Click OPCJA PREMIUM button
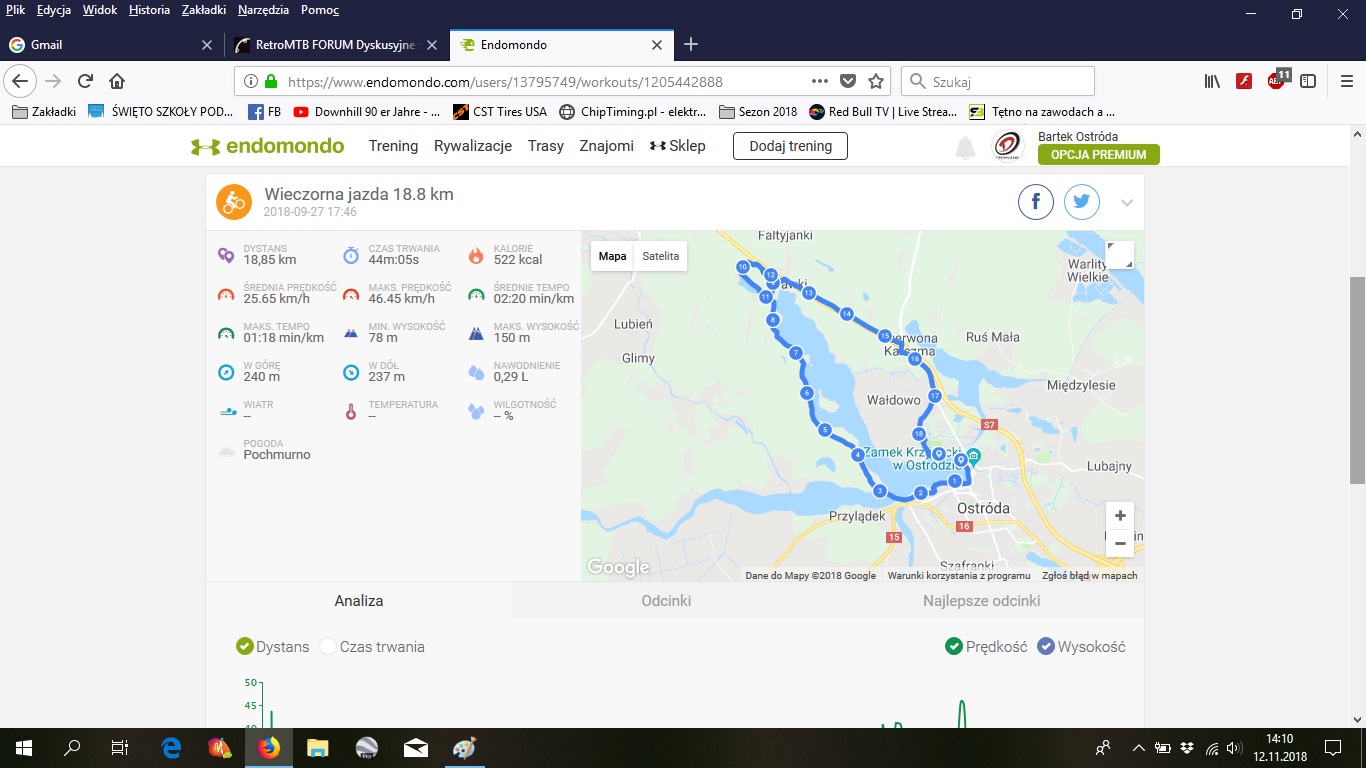This screenshot has height=768, width=1366. (1098, 155)
